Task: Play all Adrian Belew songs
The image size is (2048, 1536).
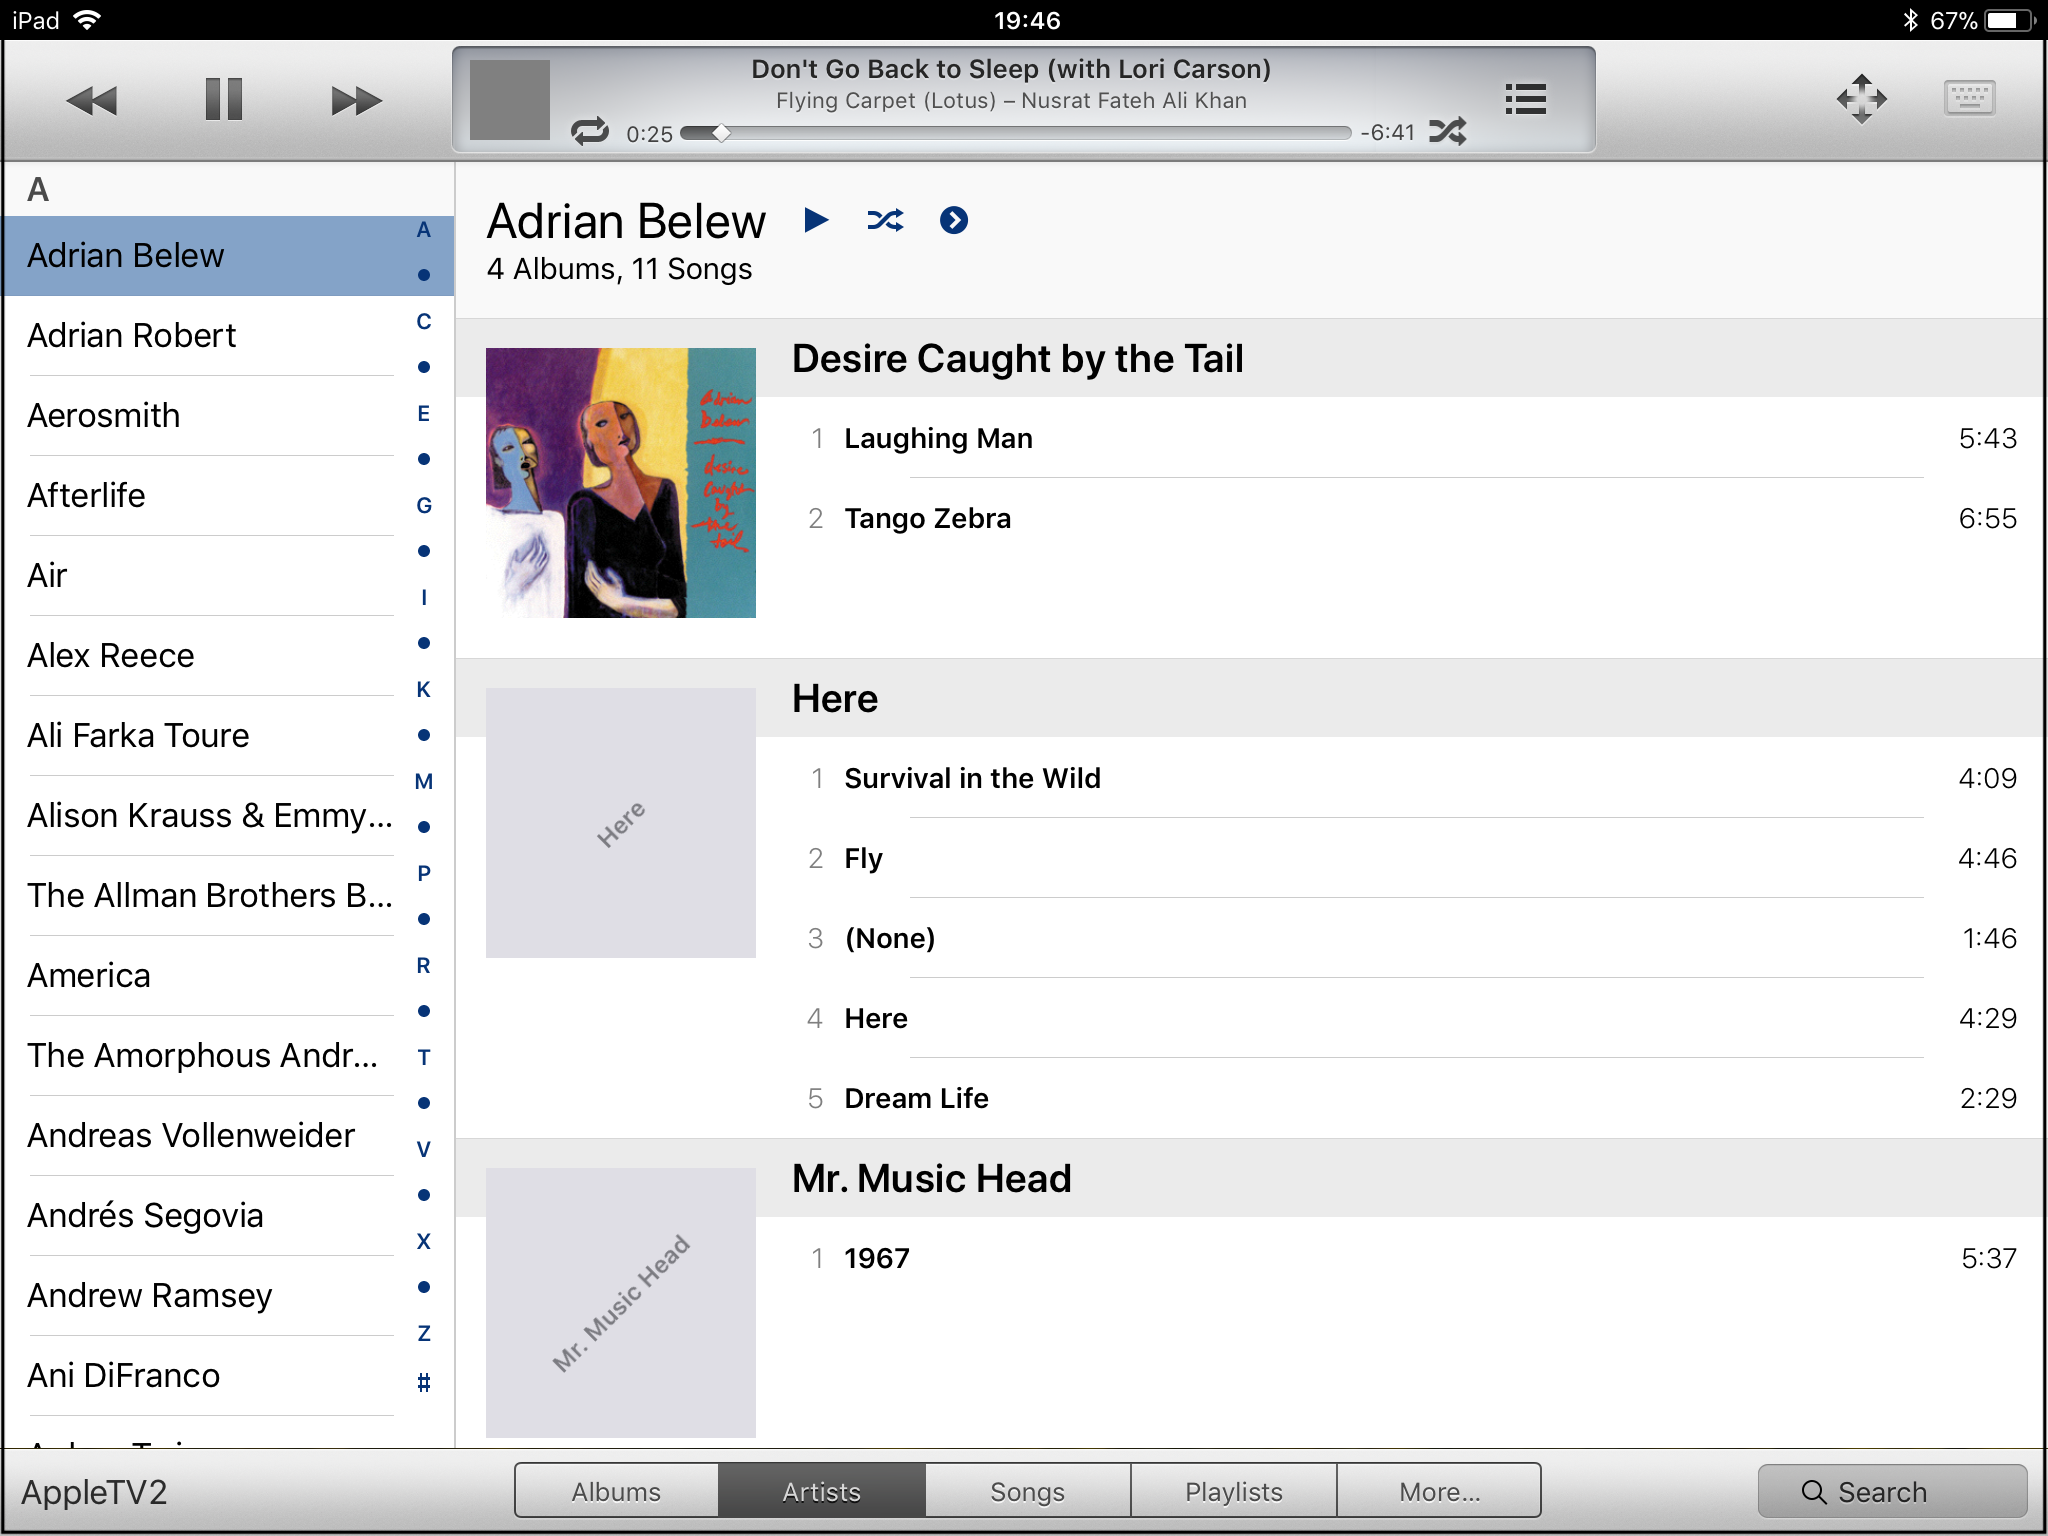Action: click(816, 220)
